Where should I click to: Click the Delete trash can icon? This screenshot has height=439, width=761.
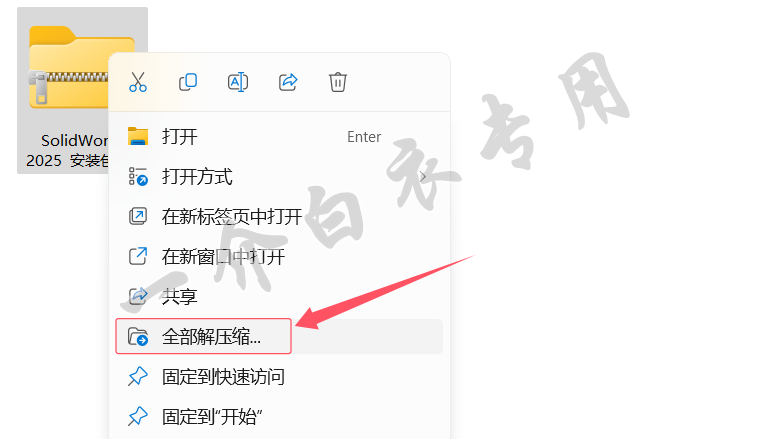point(338,82)
